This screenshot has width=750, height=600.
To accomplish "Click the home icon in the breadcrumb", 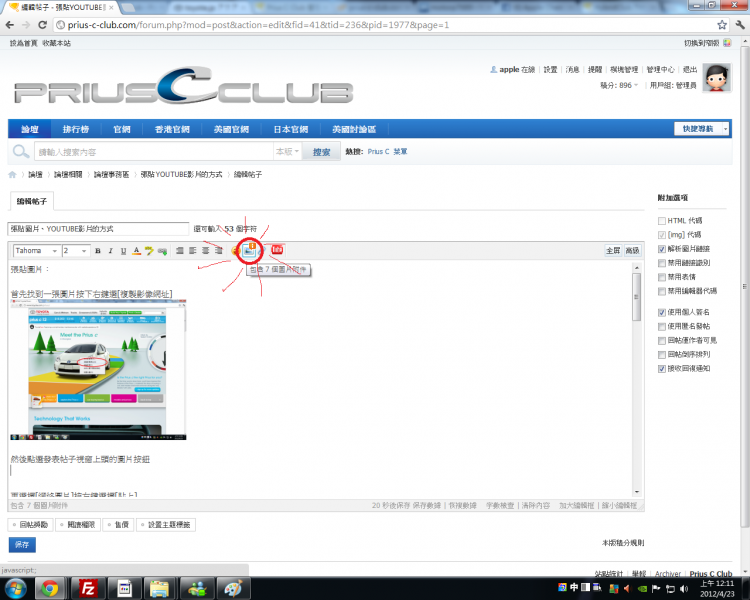I will [12, 175].
